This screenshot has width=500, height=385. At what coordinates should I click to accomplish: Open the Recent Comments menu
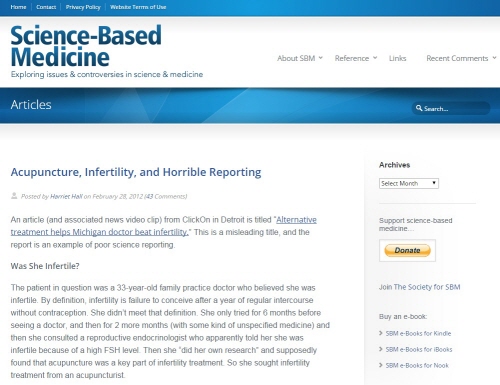[457, 58]
